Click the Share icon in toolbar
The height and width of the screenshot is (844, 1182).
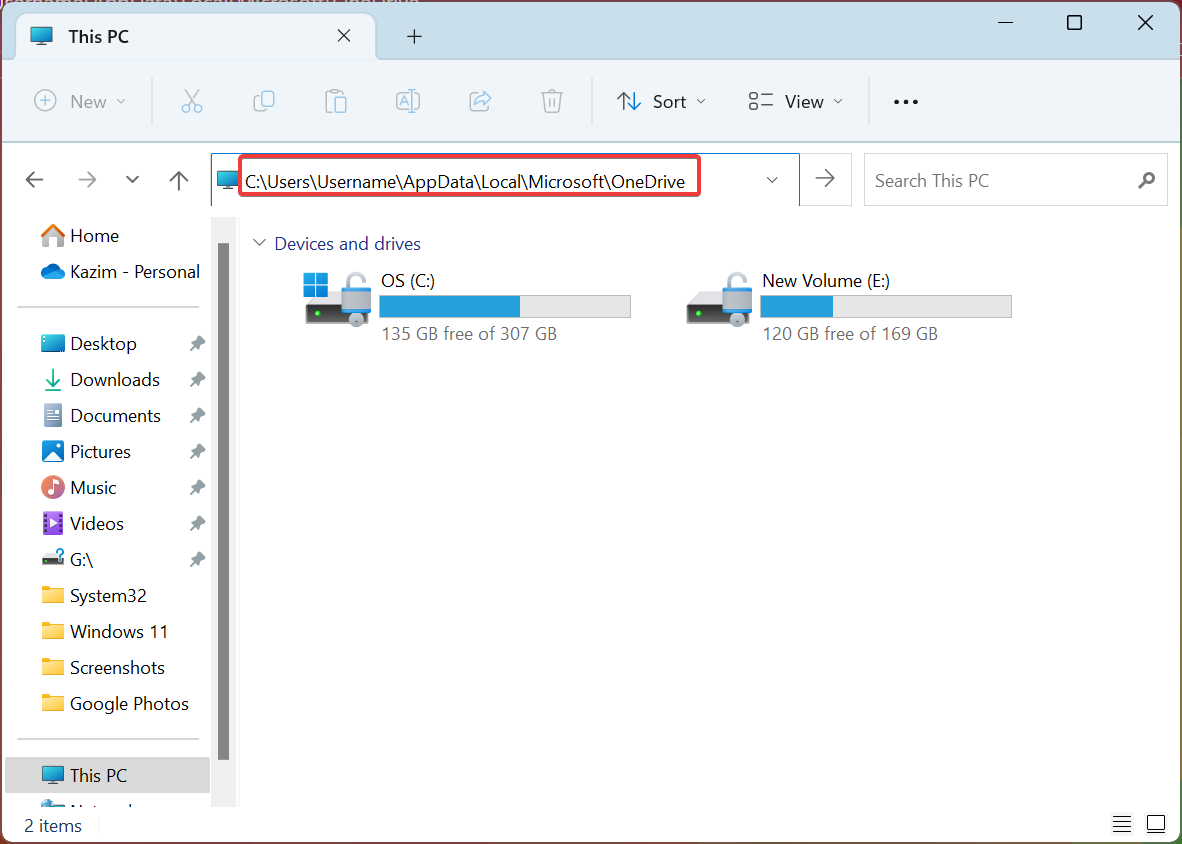[479, 101]
